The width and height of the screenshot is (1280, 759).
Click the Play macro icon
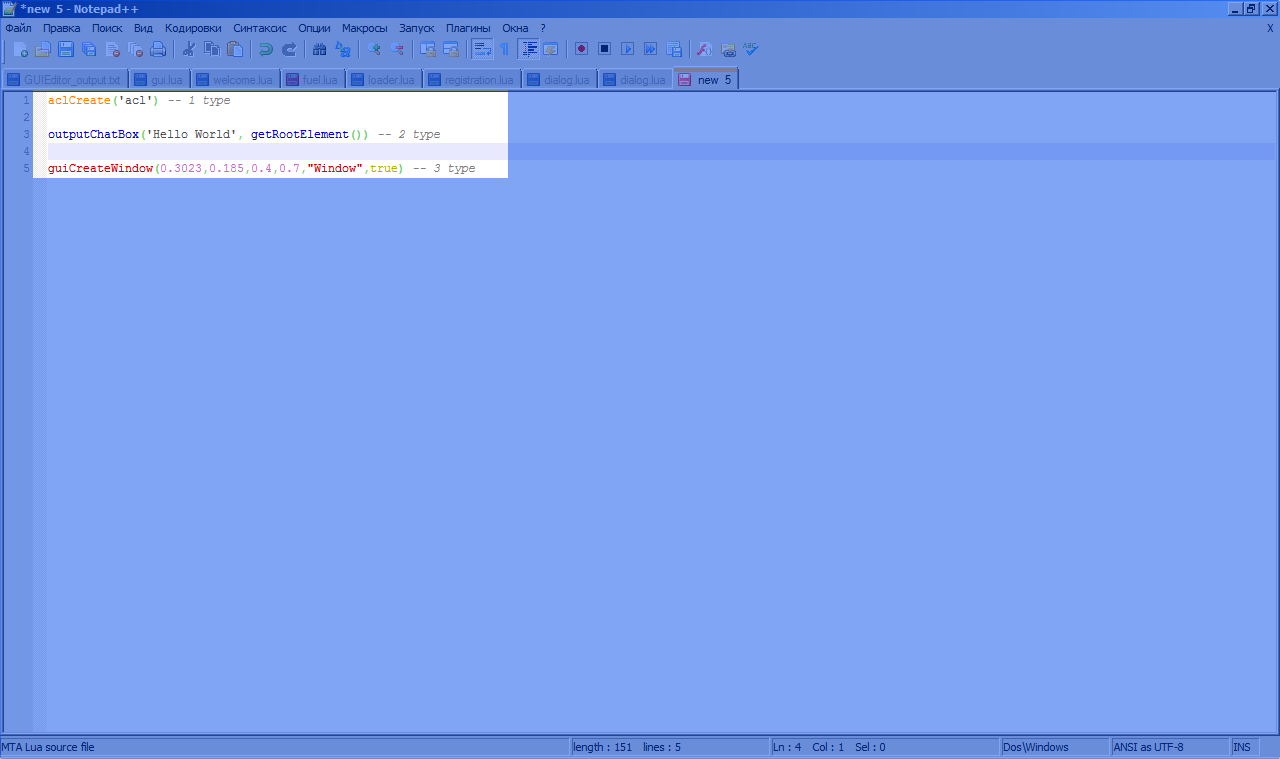pos(627,49)
